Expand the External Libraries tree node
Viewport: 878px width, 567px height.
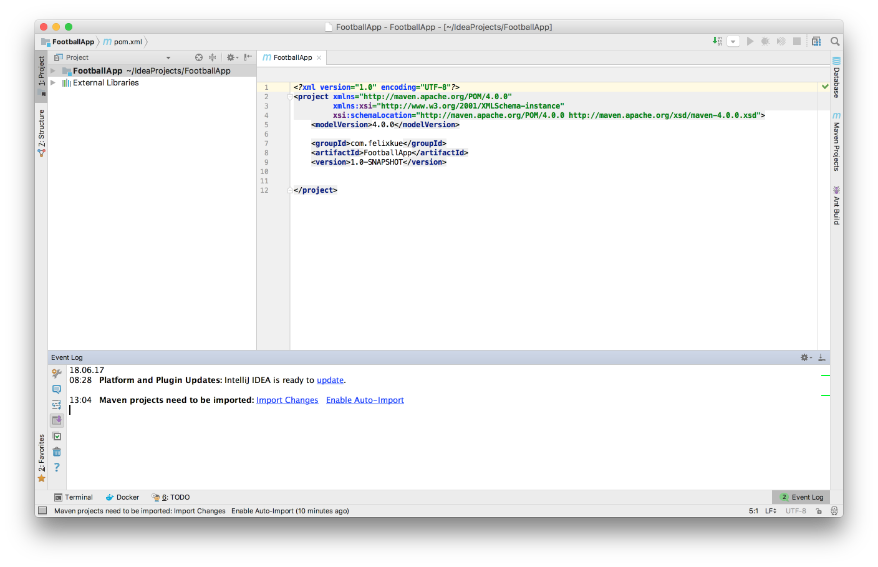[54, 83]
